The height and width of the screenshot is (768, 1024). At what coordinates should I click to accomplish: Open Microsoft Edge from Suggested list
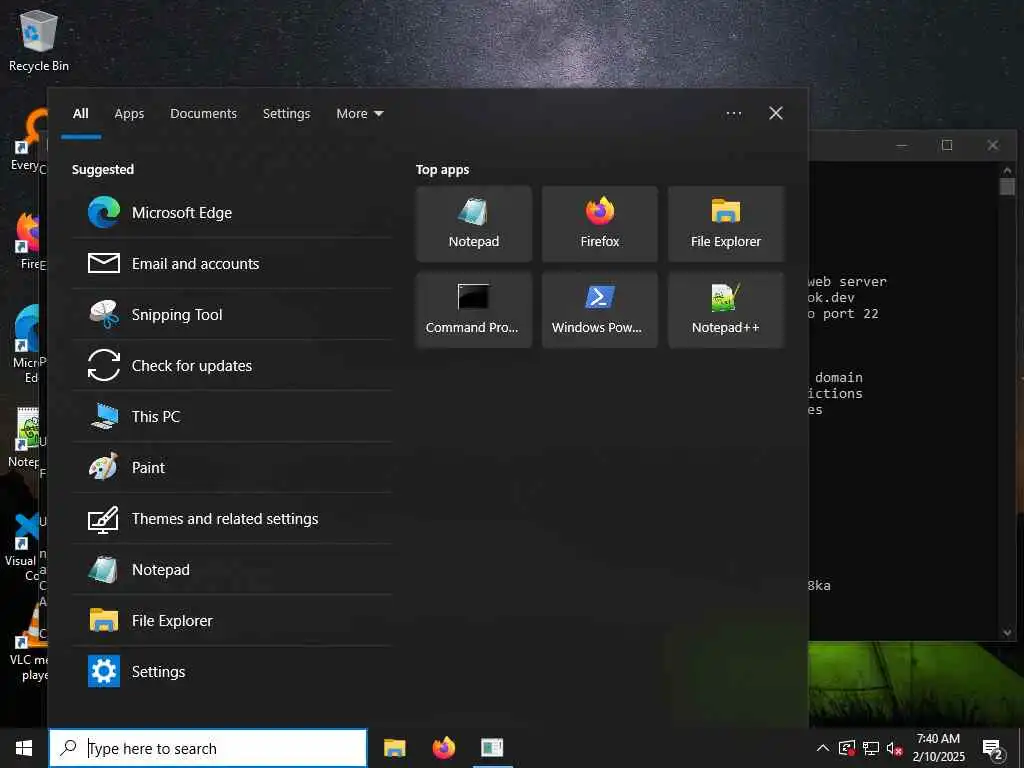(232, 212)
